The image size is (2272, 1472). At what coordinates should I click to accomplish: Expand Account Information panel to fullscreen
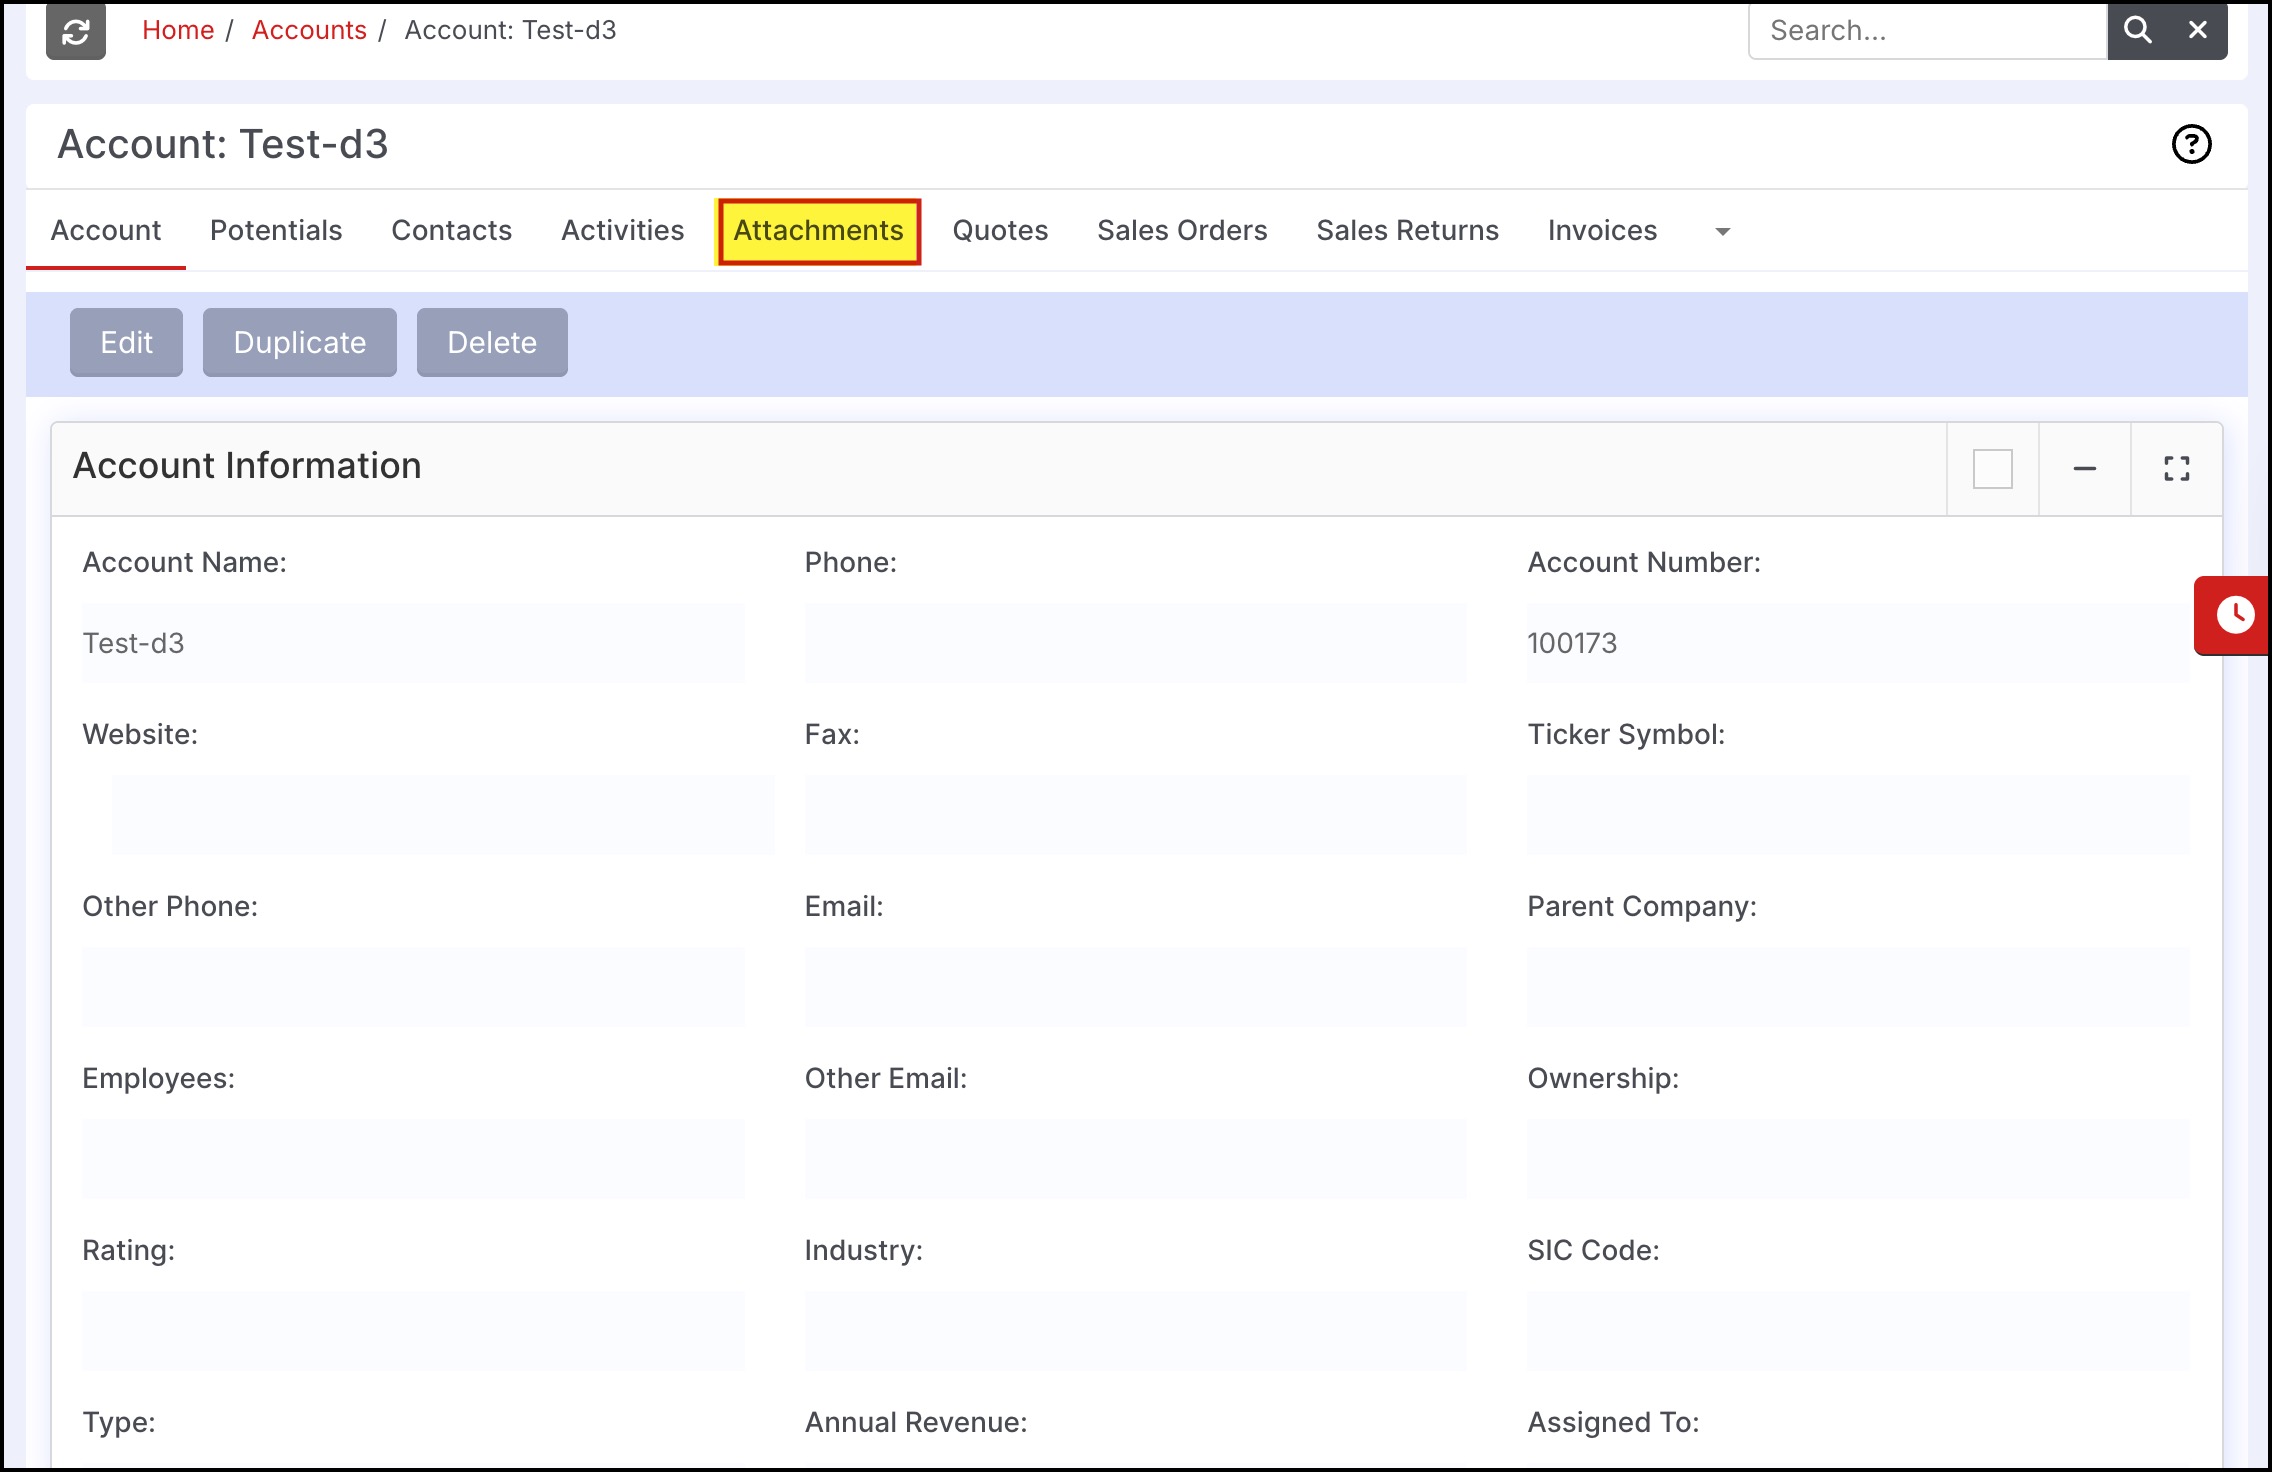pos(2176,469)
